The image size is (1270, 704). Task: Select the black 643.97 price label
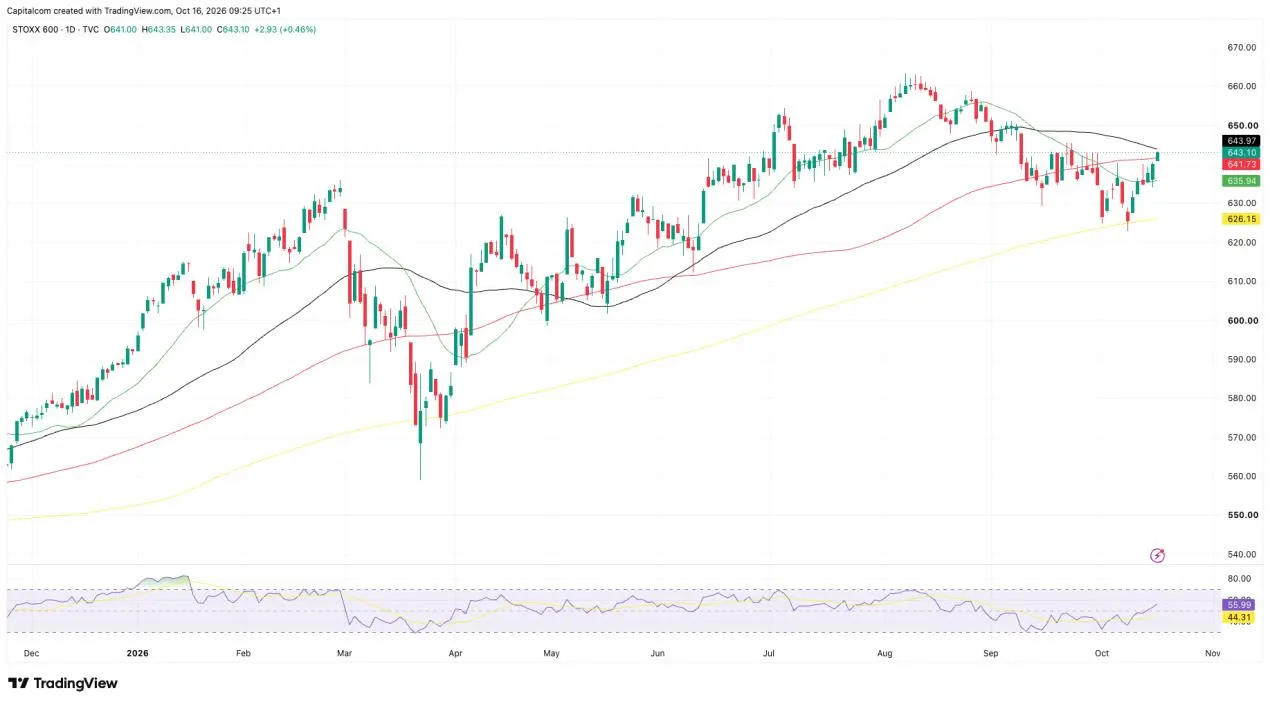point(1240,140)
